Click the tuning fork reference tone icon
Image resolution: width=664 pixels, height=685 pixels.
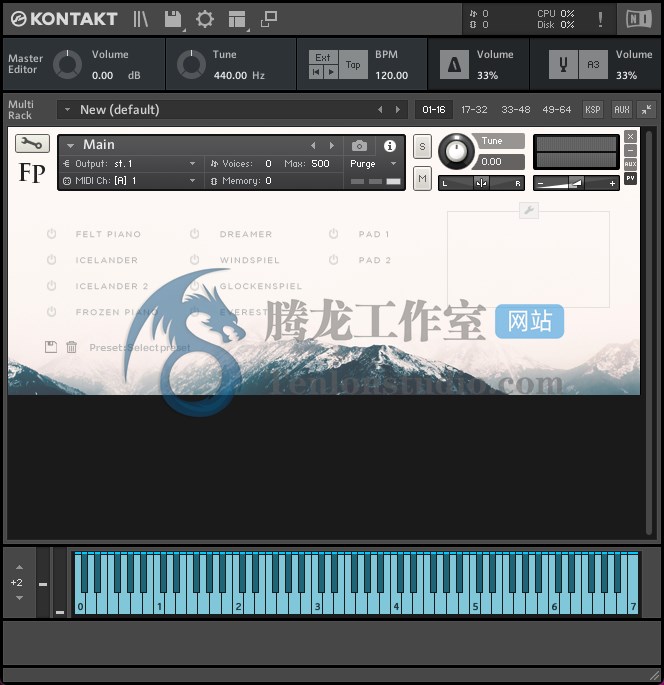(563, 65)
